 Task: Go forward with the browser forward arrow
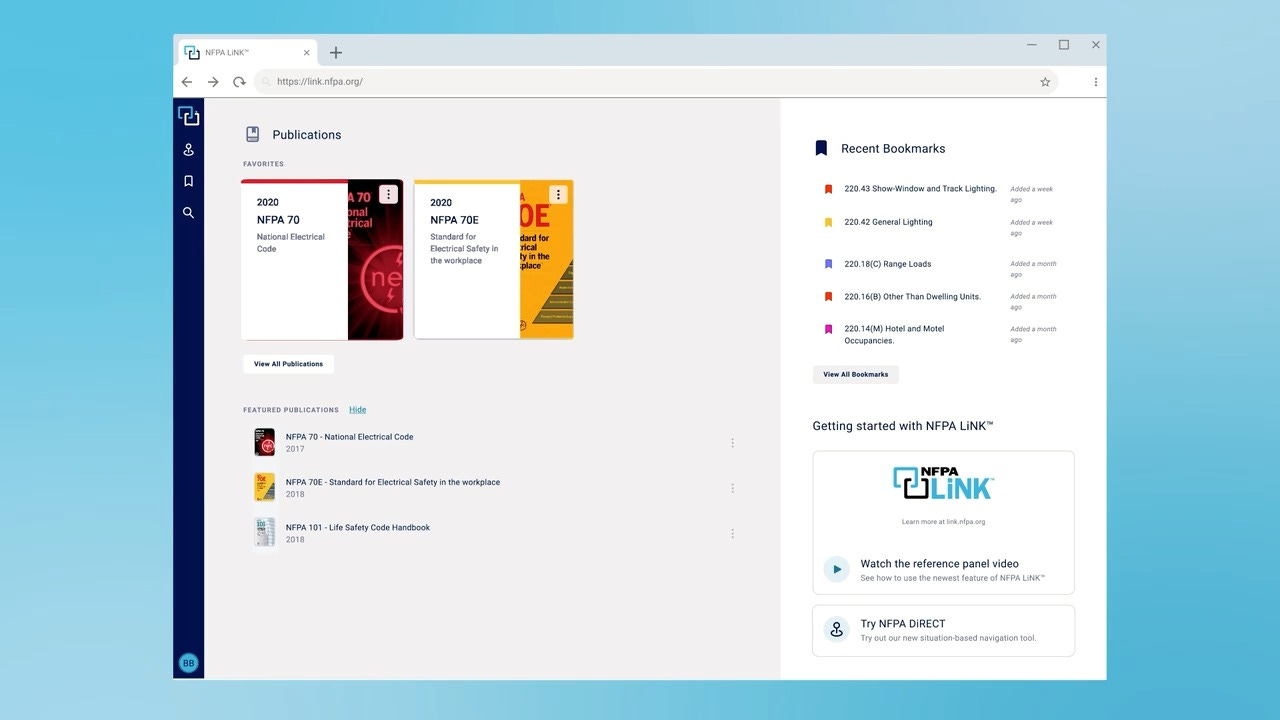213,82
